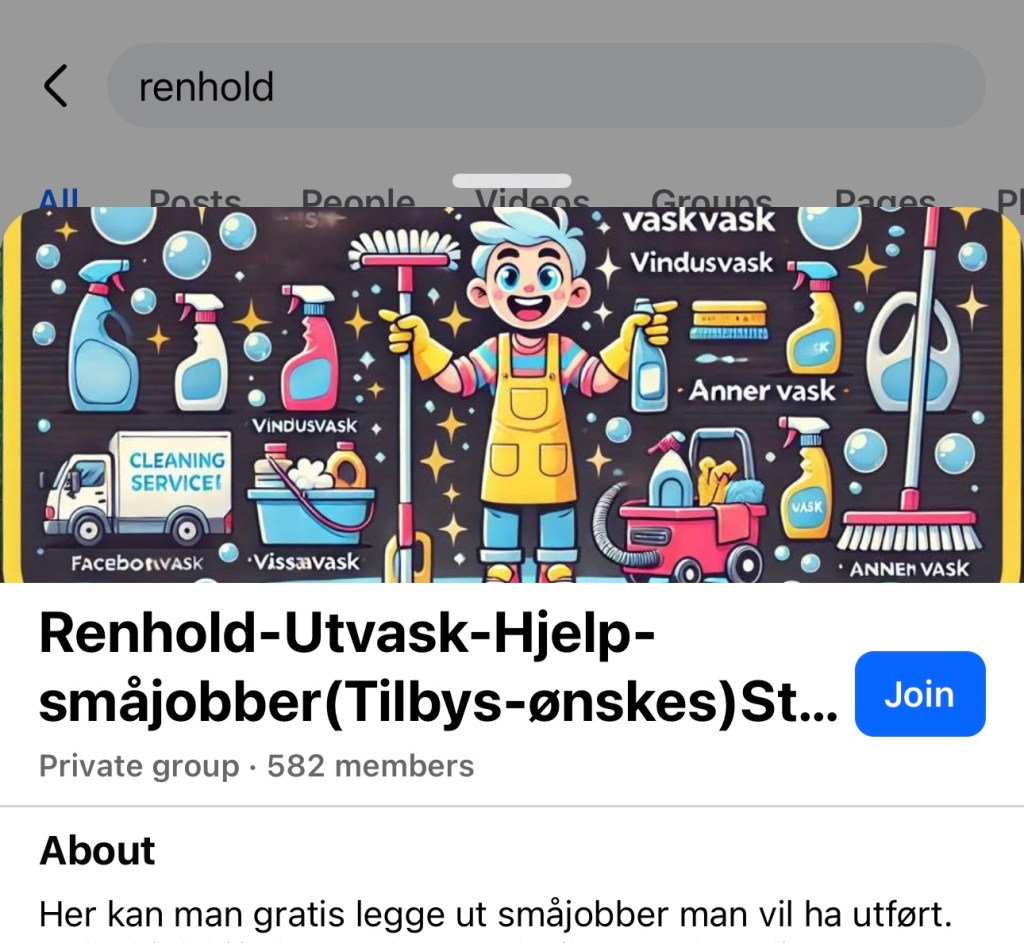The height and width of the screenshot is (943, 1024).
Task: Show the Videos tab results
Action: click(x=532, y=197)
